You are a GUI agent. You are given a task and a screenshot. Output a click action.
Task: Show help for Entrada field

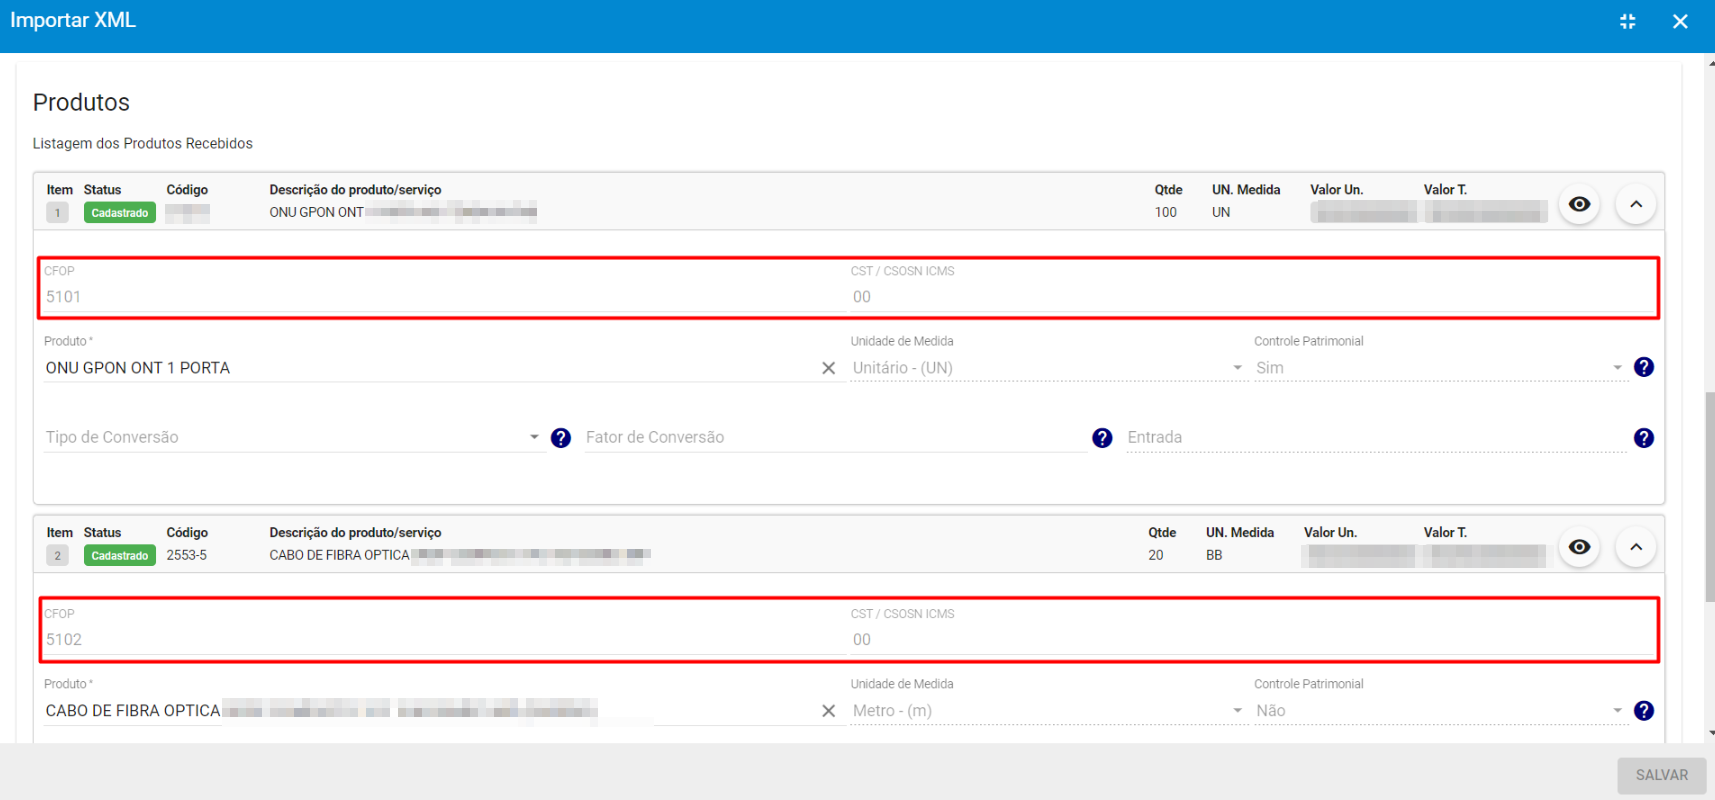click(x=1644, y=438)
